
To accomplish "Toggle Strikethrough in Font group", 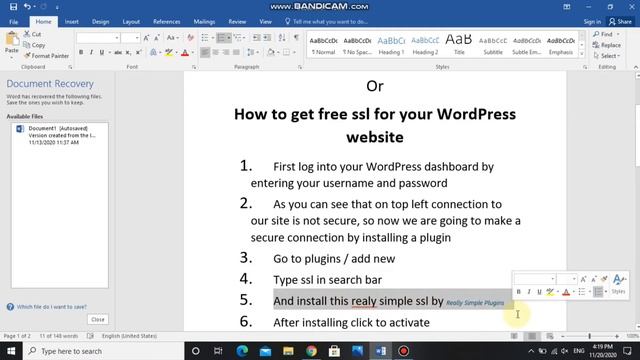I will click(118, 52).
